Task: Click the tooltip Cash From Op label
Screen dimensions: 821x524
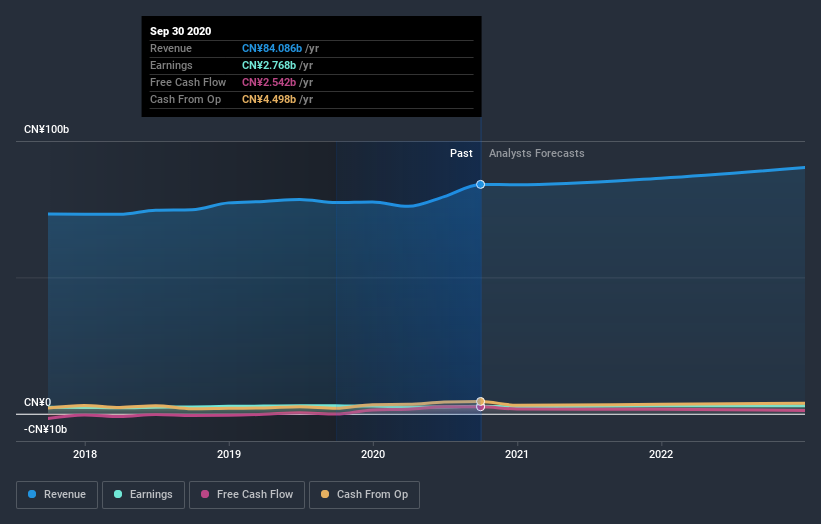Action: (x=185, y=99)
